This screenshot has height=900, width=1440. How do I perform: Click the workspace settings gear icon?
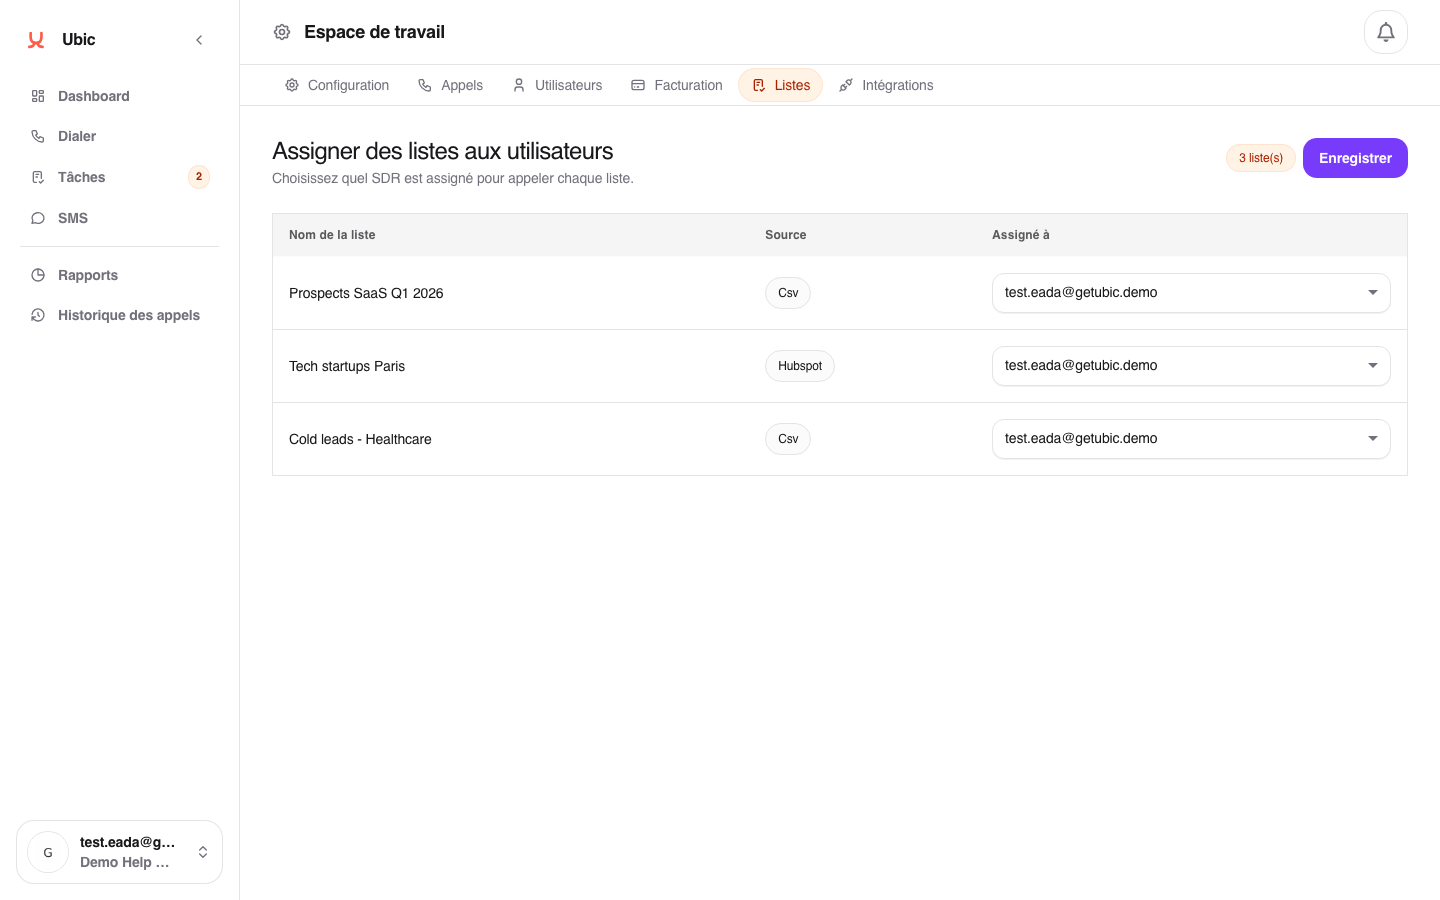(x=282, y=32)
